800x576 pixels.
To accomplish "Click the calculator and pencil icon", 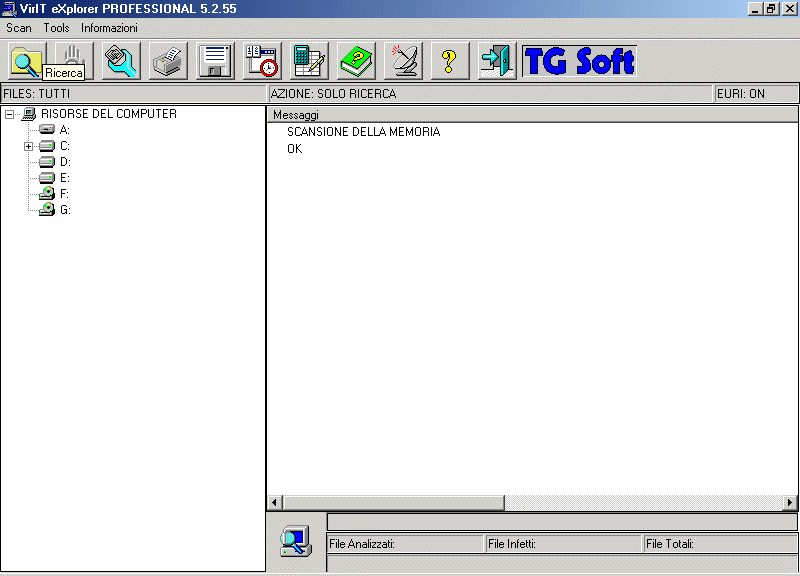I will 309,61.
